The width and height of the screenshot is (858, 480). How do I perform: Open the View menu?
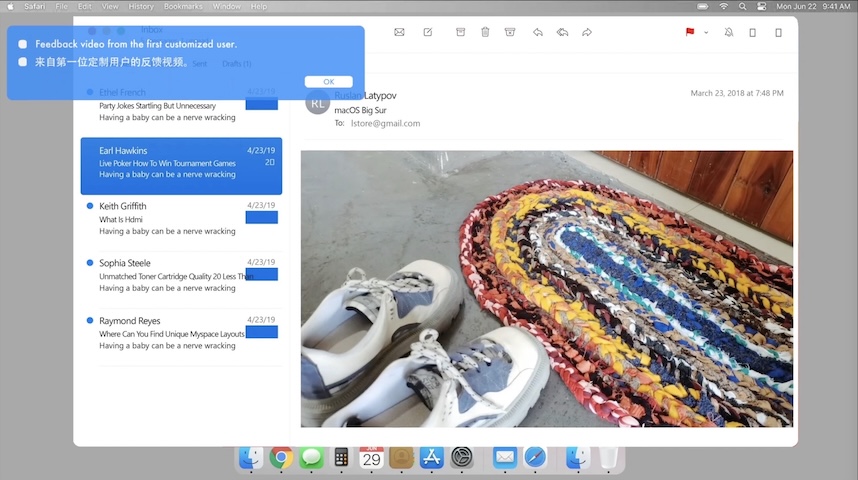point(110,7)
